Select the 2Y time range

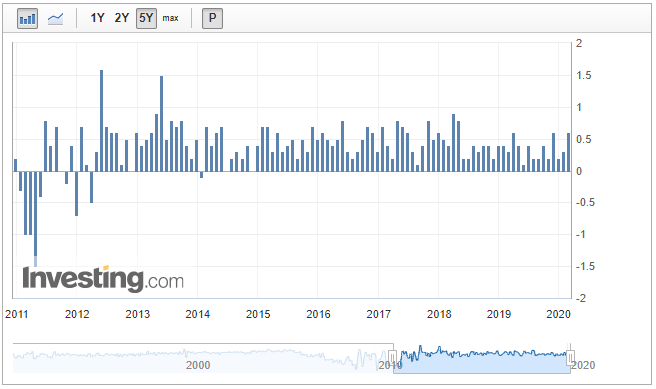pyautogui.click(x=122, y=18)
